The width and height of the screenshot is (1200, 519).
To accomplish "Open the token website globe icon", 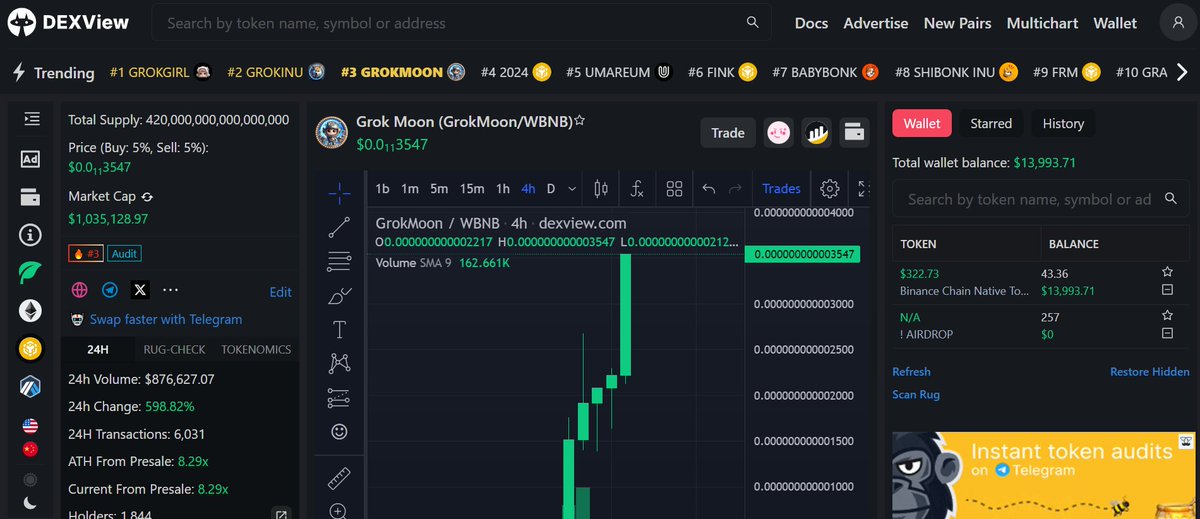I will pyautogui.click(x=79, y=290).
